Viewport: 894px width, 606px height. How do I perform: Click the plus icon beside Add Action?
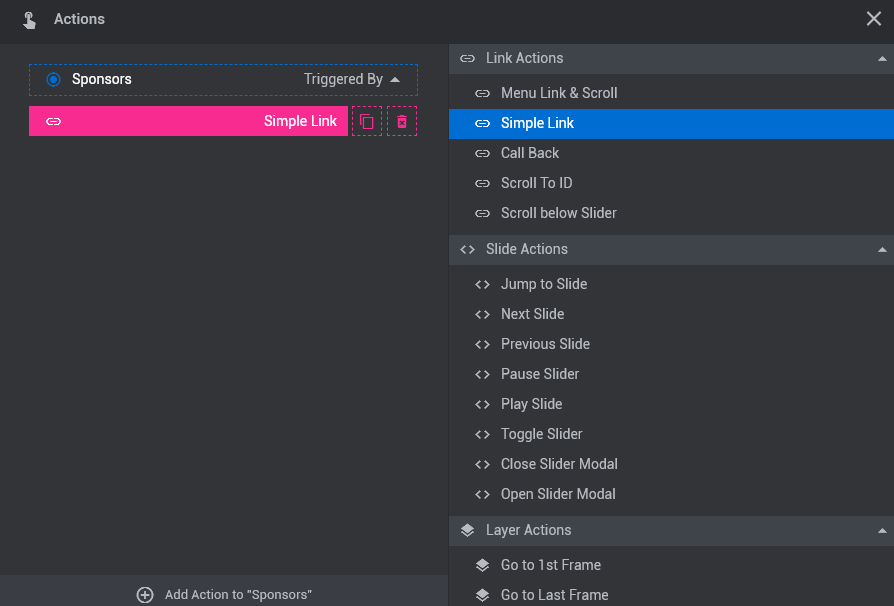145,595
